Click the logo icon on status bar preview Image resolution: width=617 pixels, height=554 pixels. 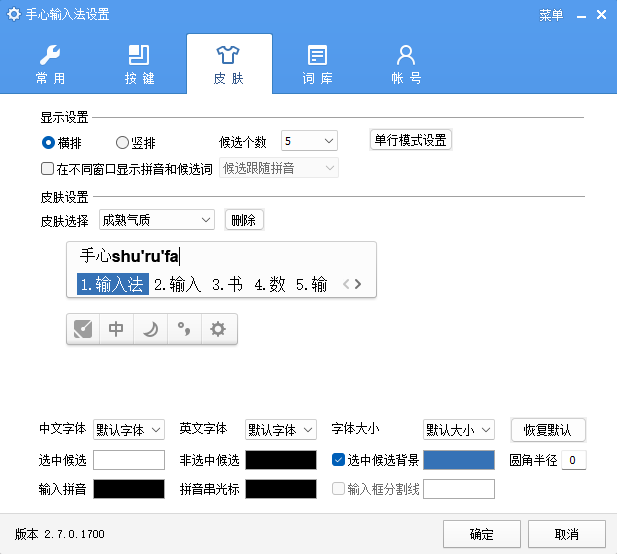pos(83,329)
